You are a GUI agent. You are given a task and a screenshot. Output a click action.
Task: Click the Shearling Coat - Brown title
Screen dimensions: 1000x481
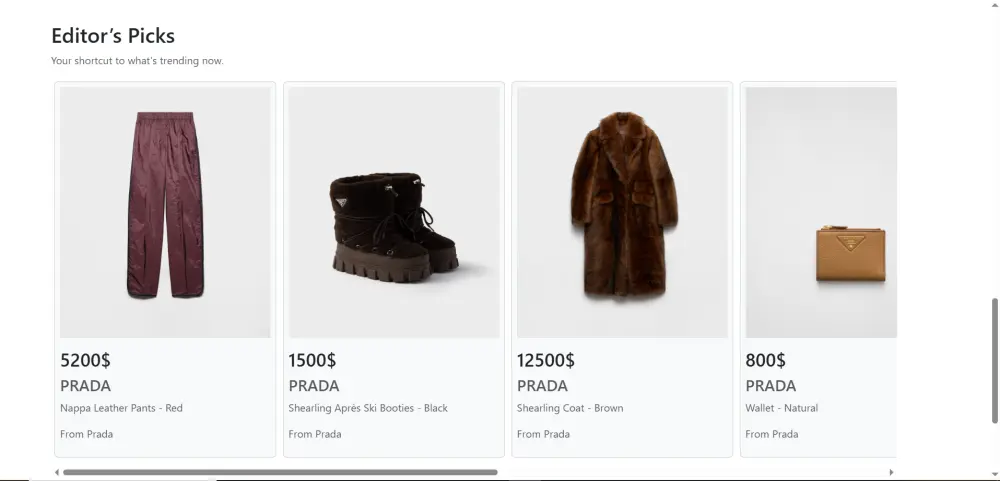pyautogui.click(x=570, y=408)
